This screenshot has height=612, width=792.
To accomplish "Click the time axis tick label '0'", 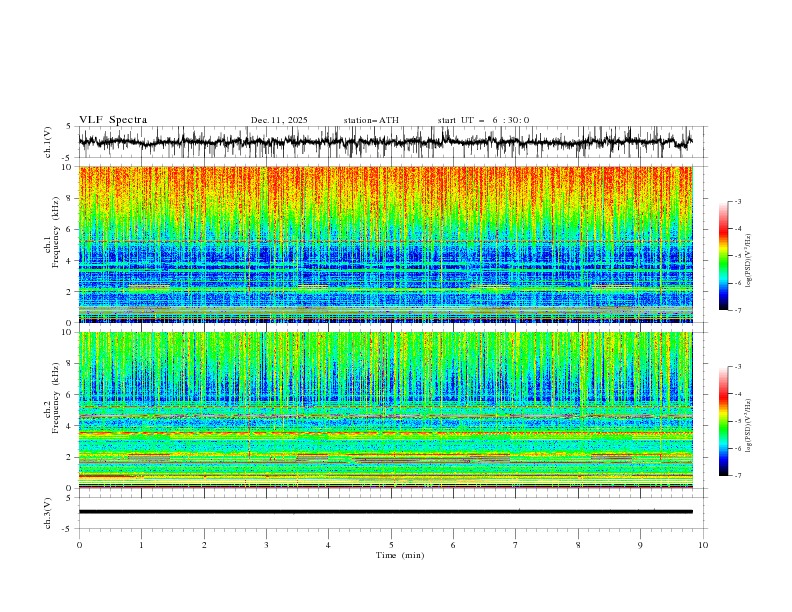I will (79, 545).
